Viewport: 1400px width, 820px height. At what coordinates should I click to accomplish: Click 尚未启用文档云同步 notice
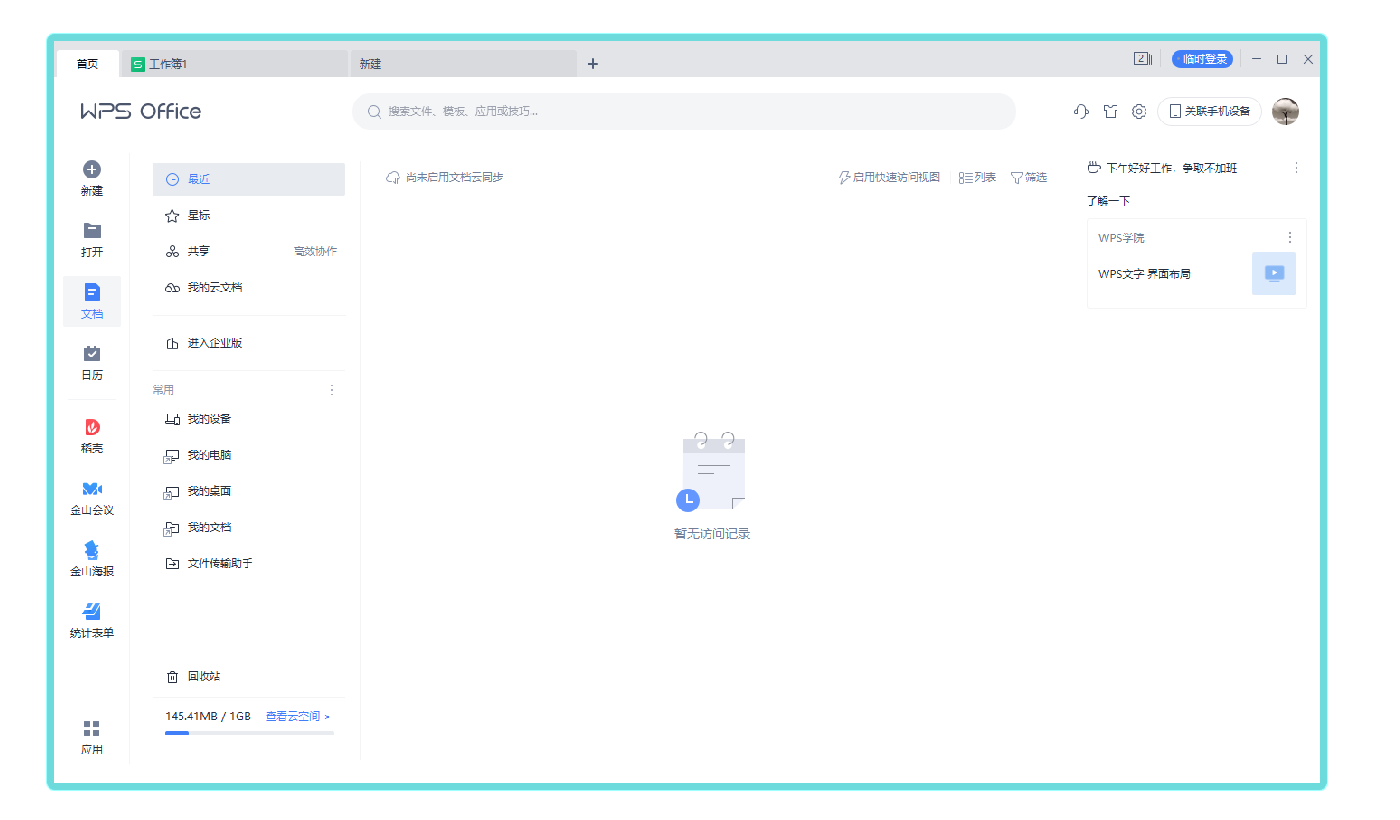[x=445, y=177]
